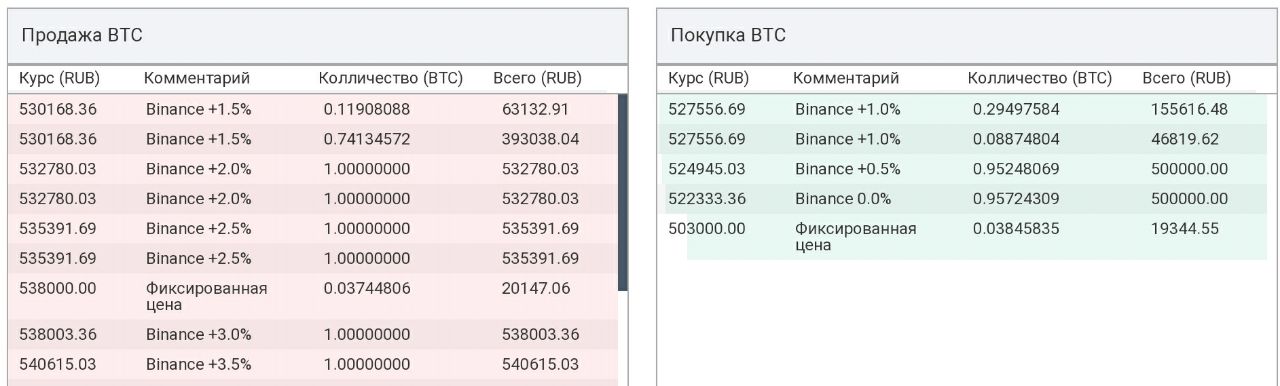Click the buy table's Колличество (BTC) column header

[x=1040, y=78]
